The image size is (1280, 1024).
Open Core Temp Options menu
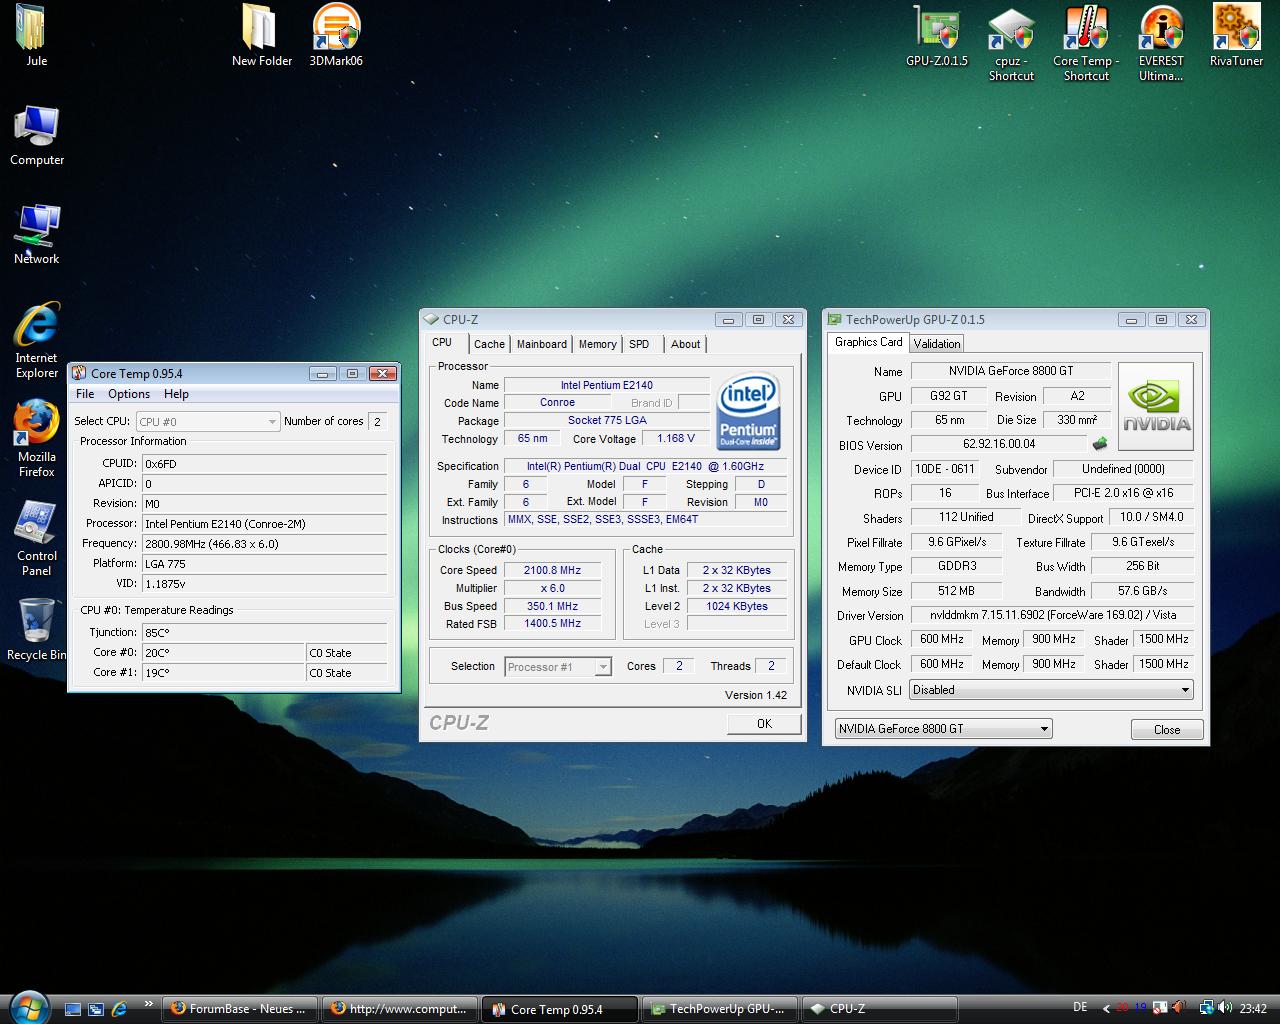129,394
